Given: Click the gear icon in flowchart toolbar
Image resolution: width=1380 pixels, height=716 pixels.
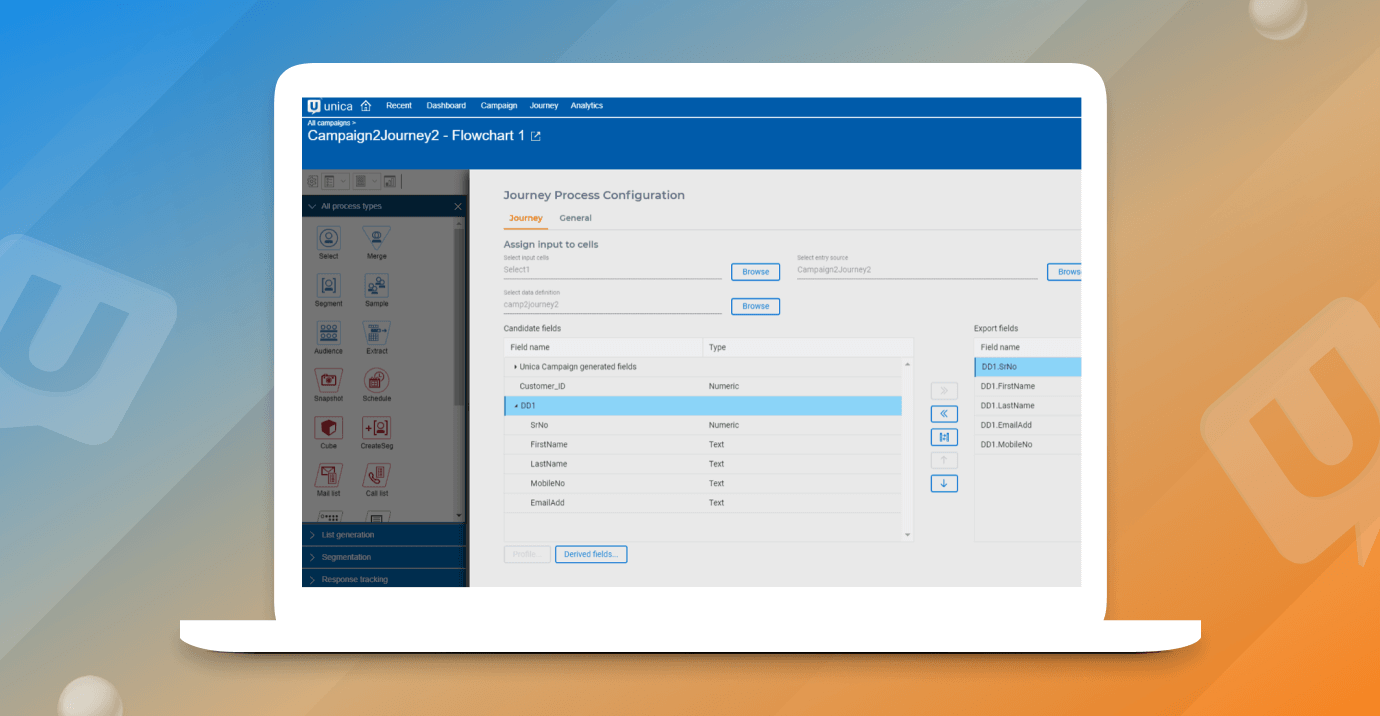Looking at the screenshot, I should click(313, 181).
